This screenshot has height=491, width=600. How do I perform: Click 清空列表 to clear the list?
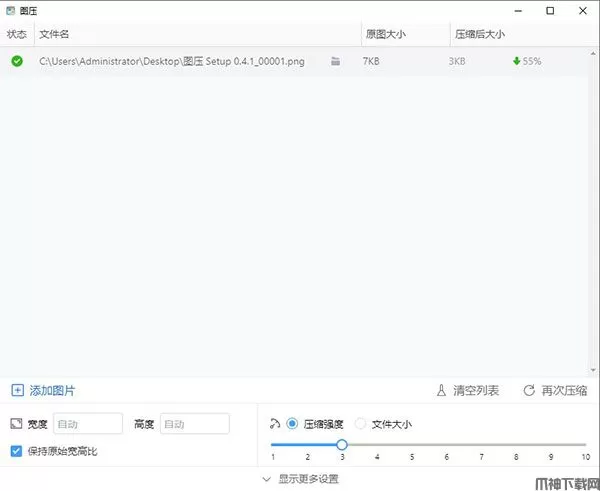(x=468, y=390)
